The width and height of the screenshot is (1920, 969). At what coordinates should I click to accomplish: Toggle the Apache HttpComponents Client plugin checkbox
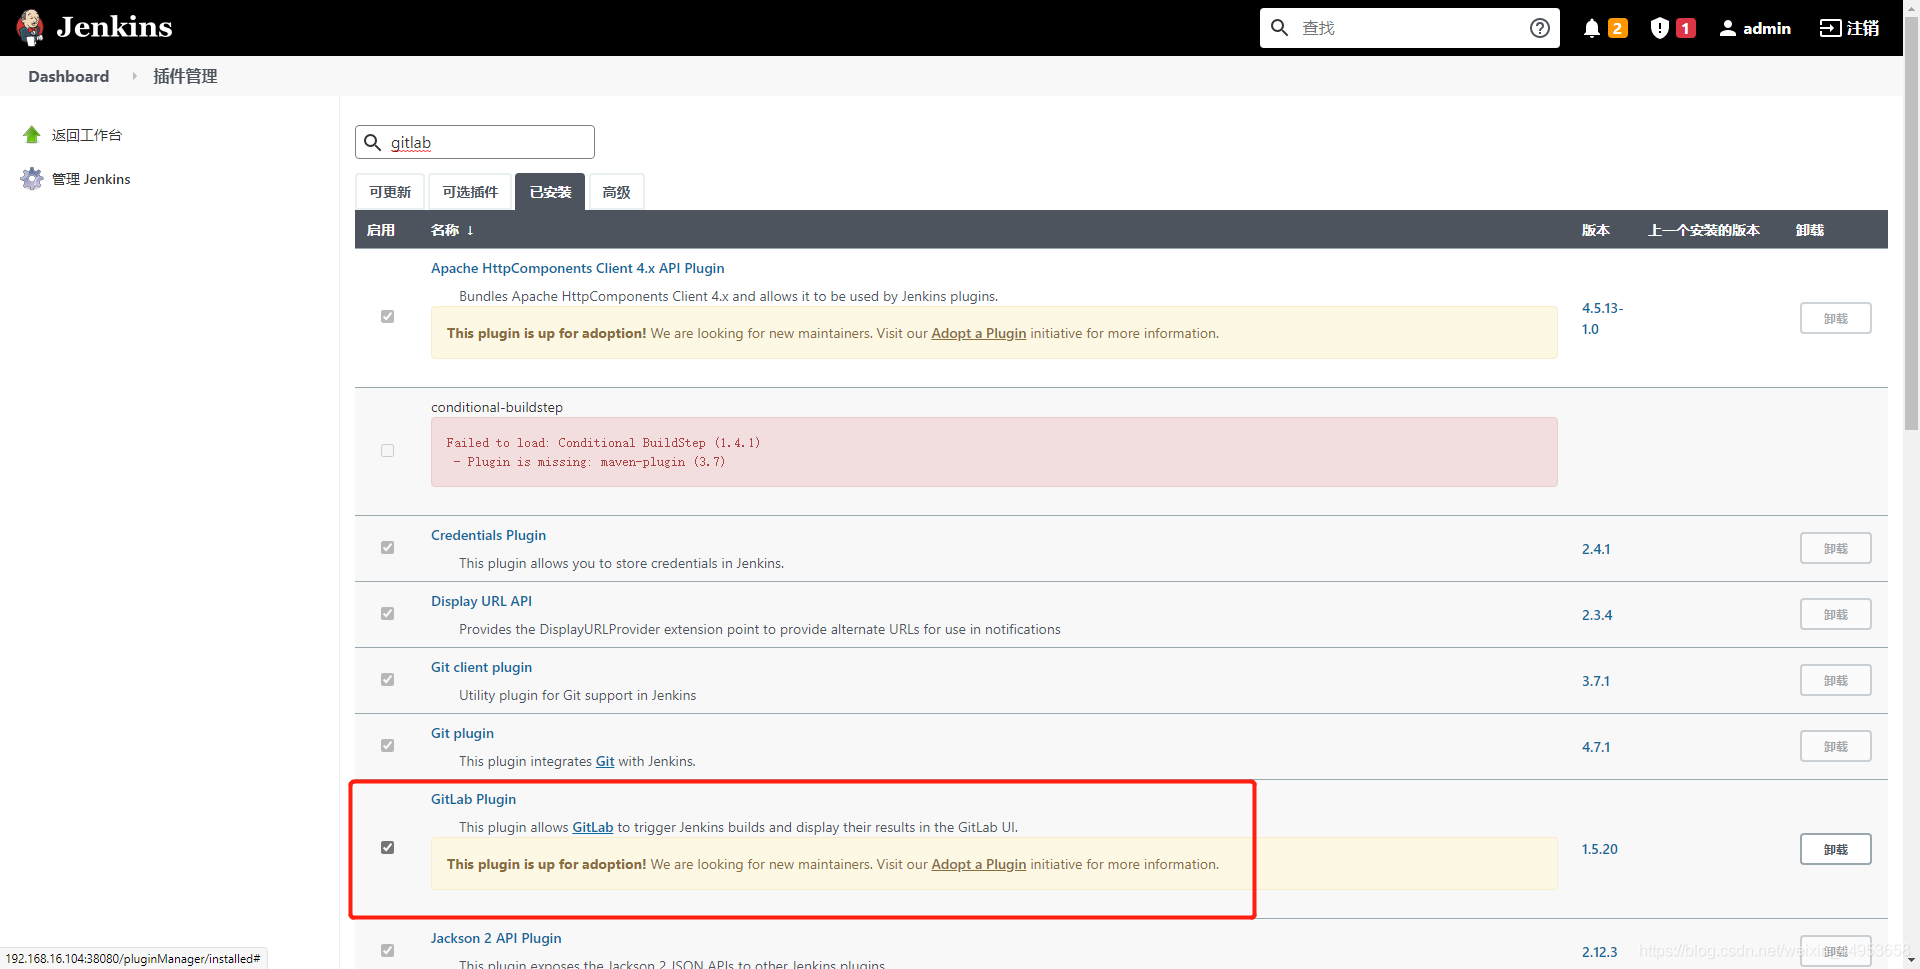[x=387, y=317]
